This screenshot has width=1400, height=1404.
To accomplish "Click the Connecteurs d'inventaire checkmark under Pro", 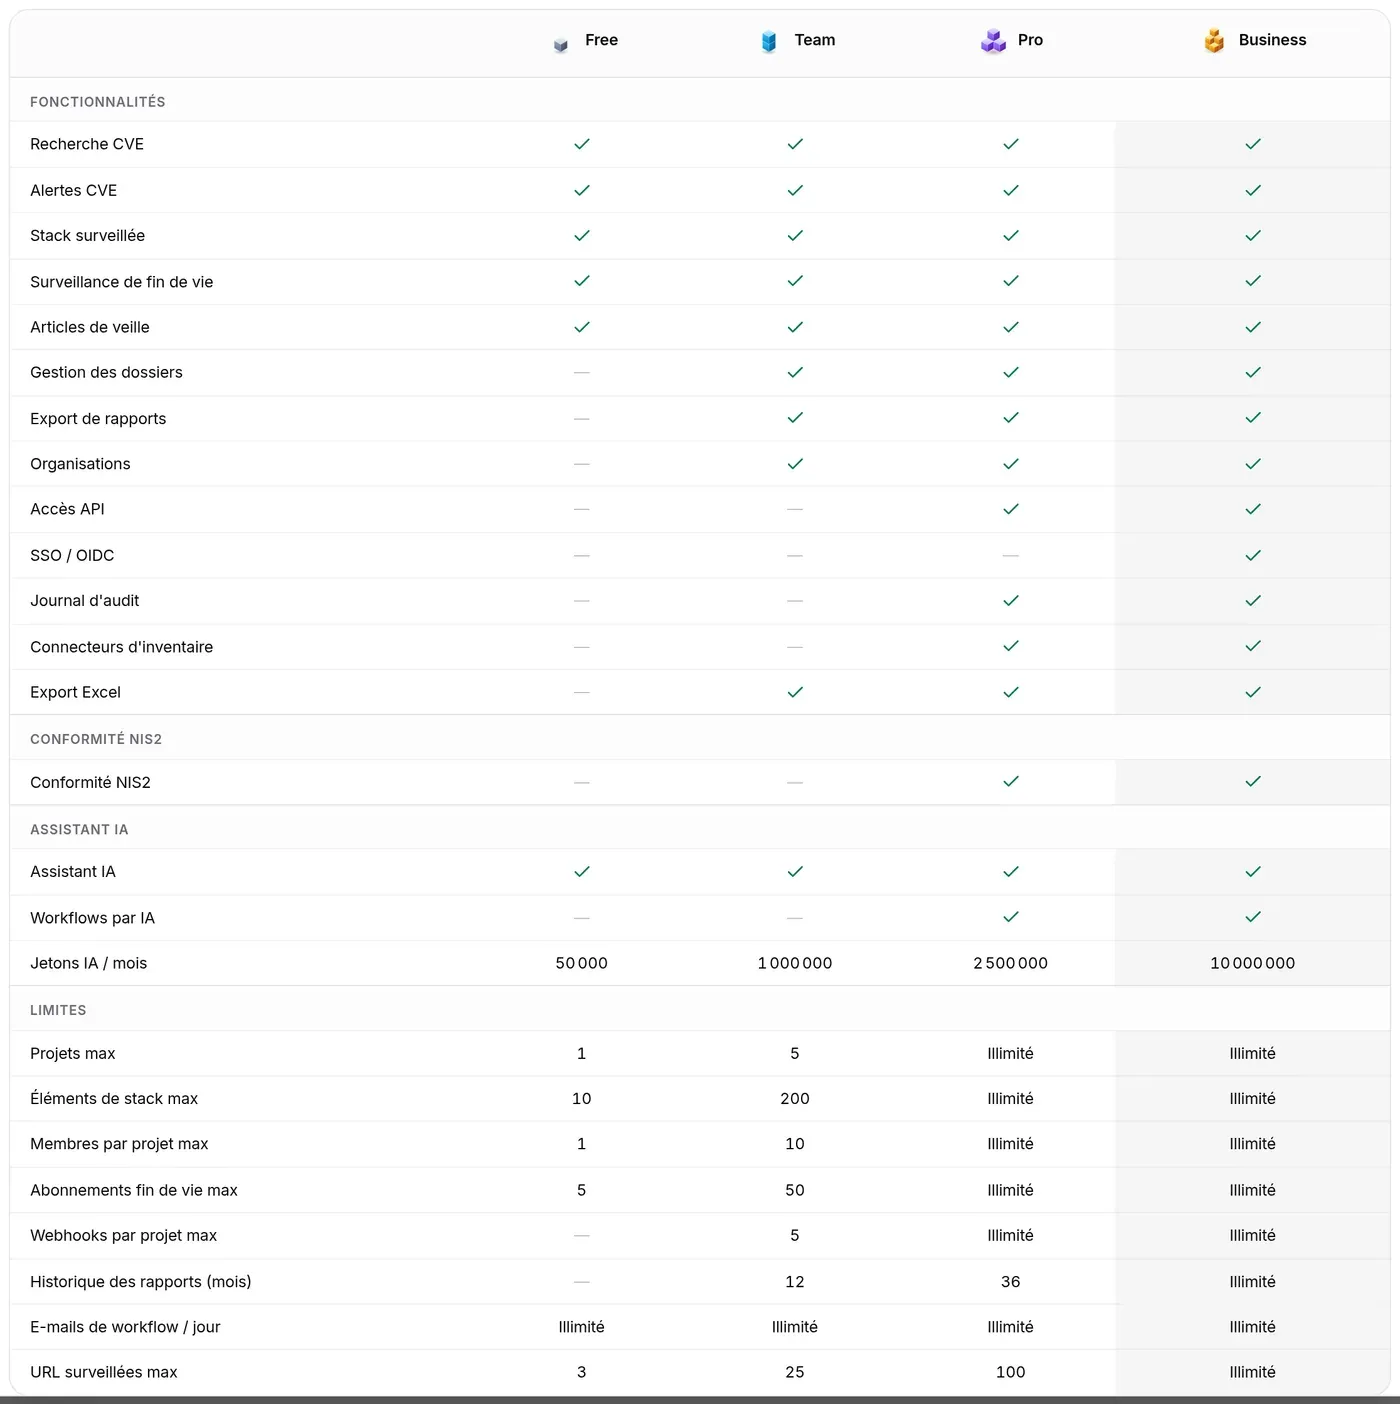I will (x=1011, y=646).
